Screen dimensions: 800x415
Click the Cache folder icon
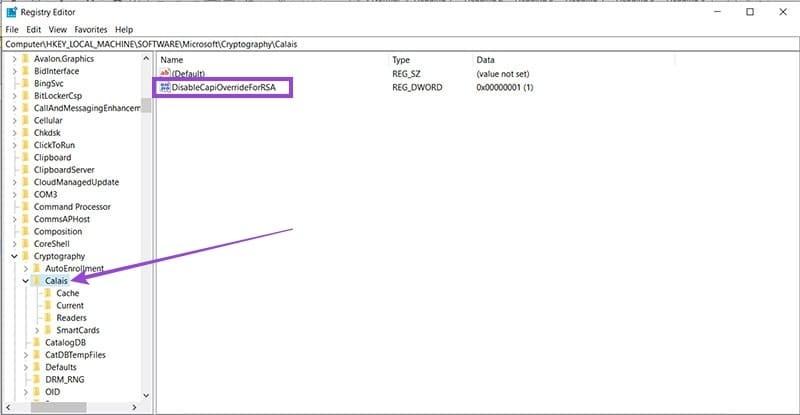(x=48, y=293)
